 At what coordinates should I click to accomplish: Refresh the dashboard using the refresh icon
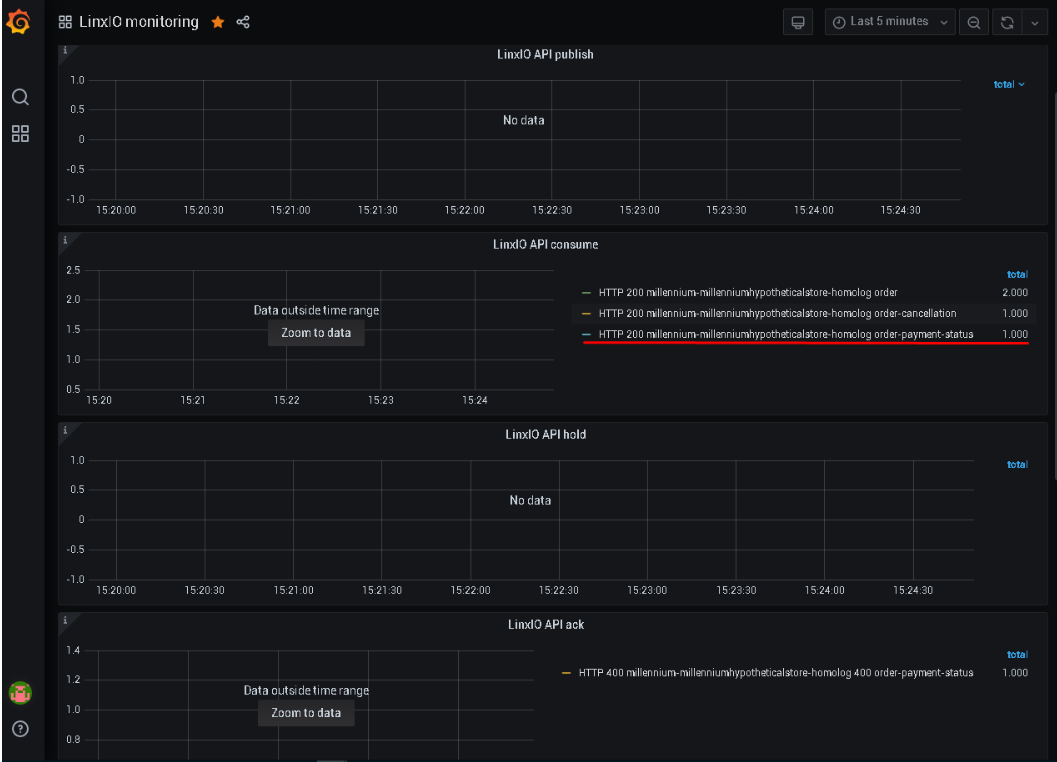coord(1007,22)
